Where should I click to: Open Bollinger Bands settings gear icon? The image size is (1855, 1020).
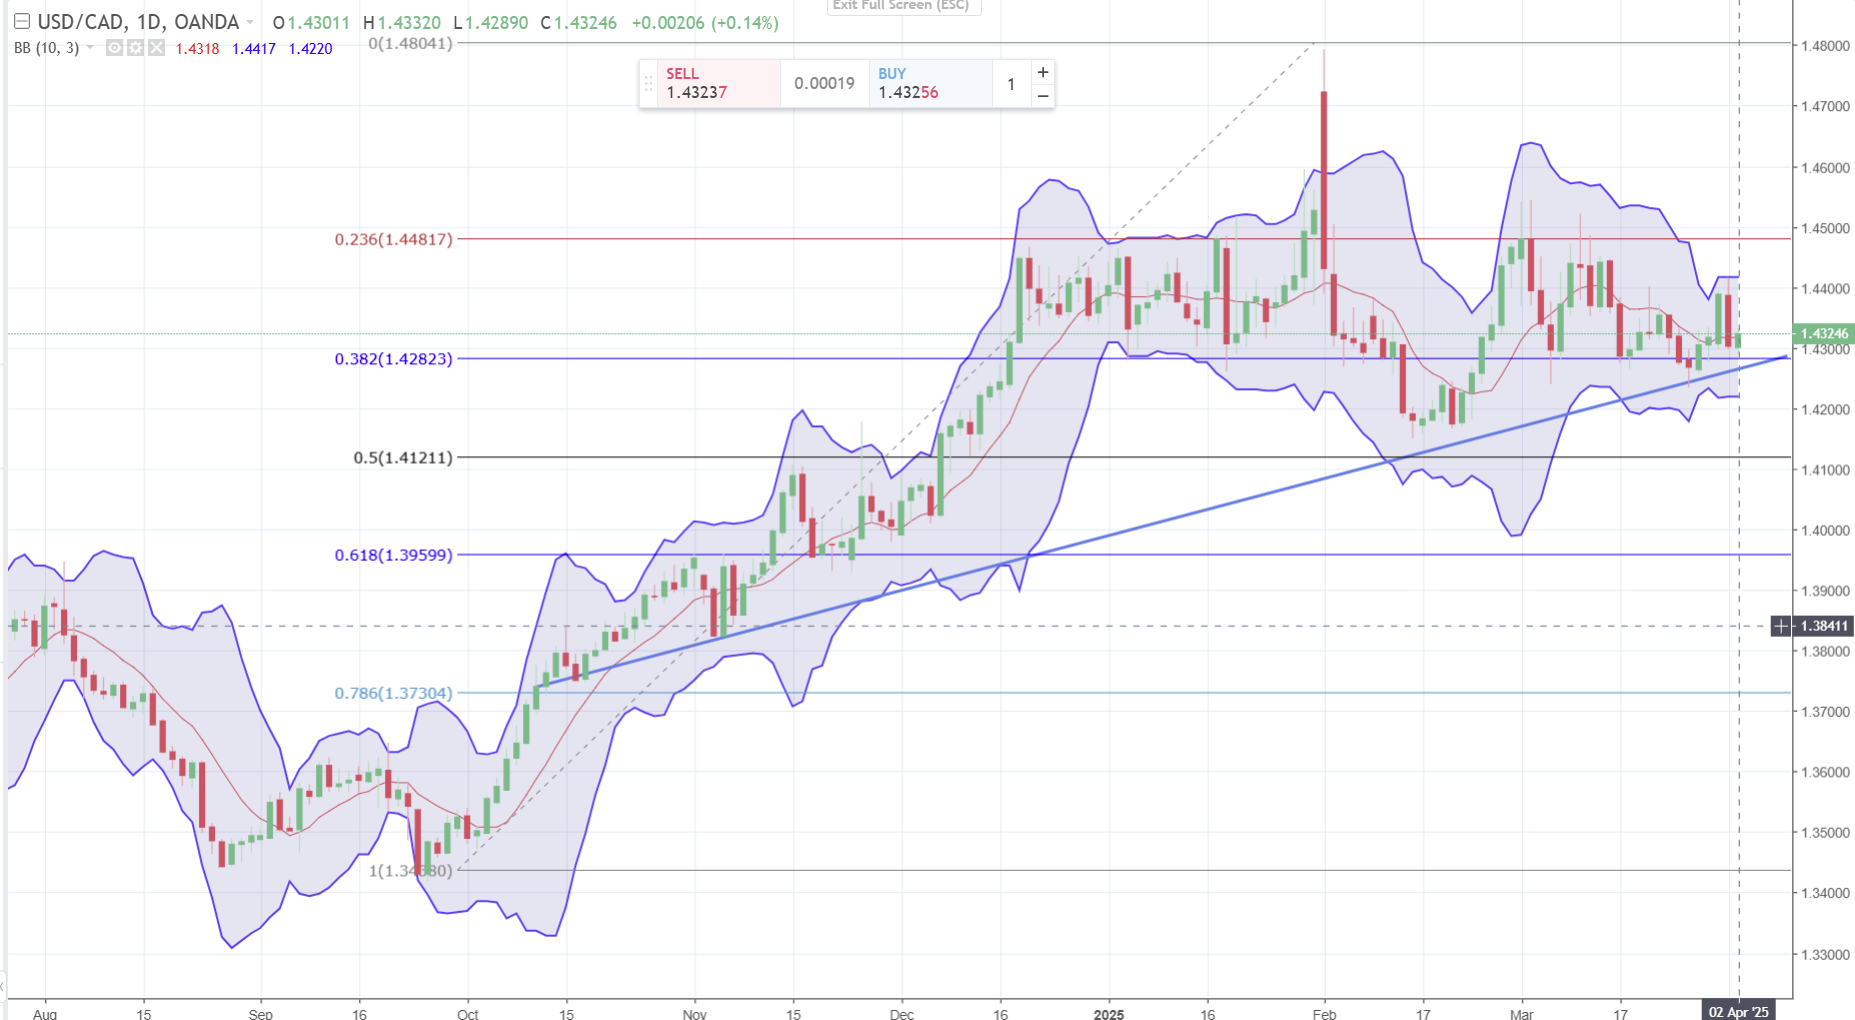point(135,48)
